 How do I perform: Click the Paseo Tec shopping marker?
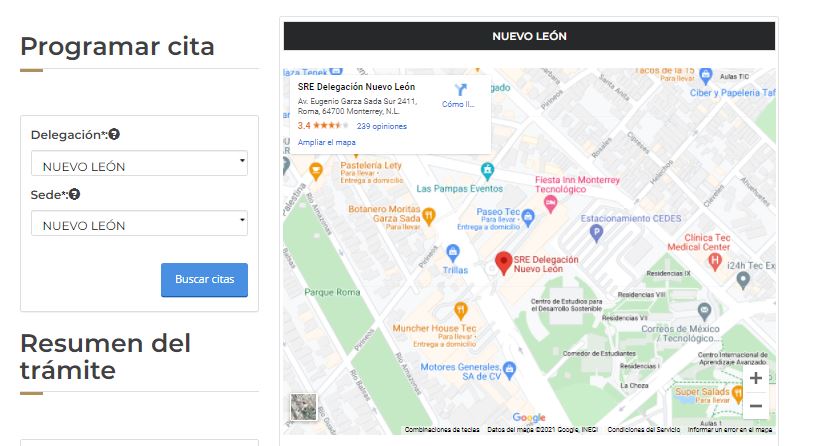528,217
